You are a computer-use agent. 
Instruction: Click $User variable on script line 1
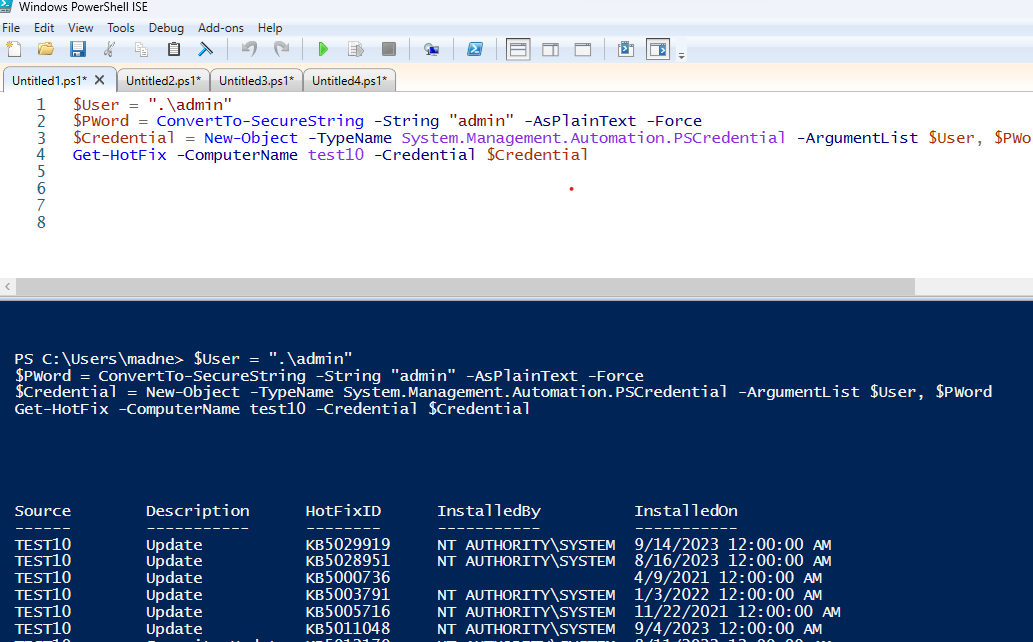(x=96, y=104)
